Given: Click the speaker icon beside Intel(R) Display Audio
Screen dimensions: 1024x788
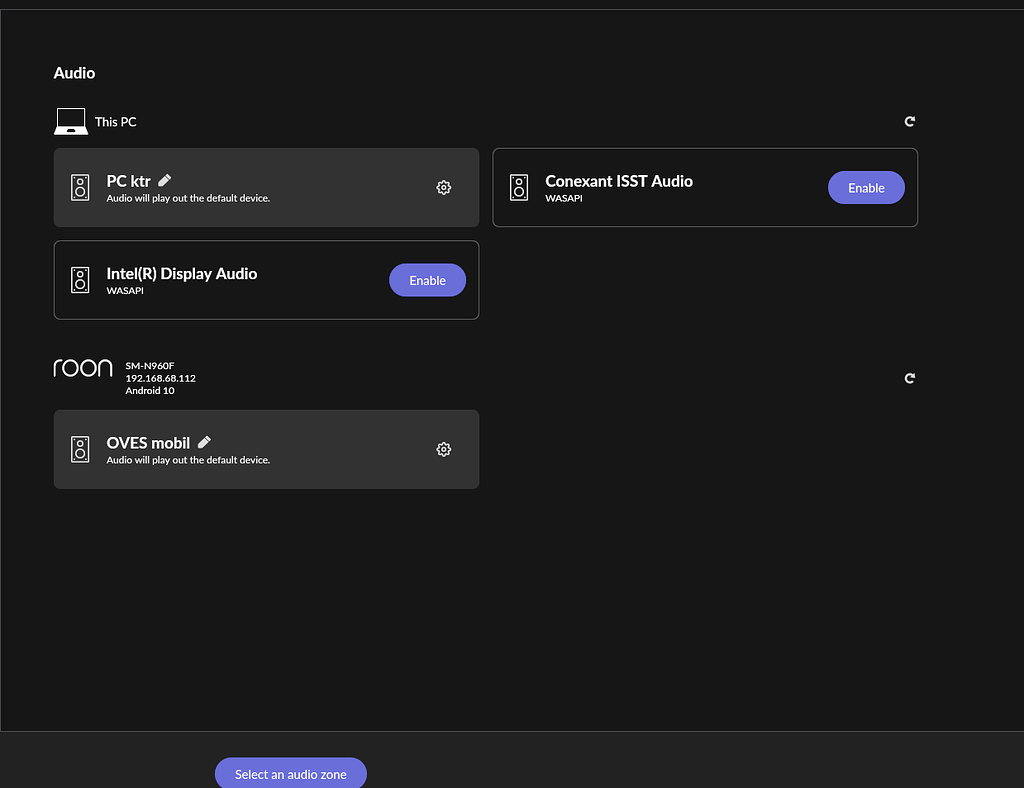Looking at the screenshot, I should tap(80, 280).
